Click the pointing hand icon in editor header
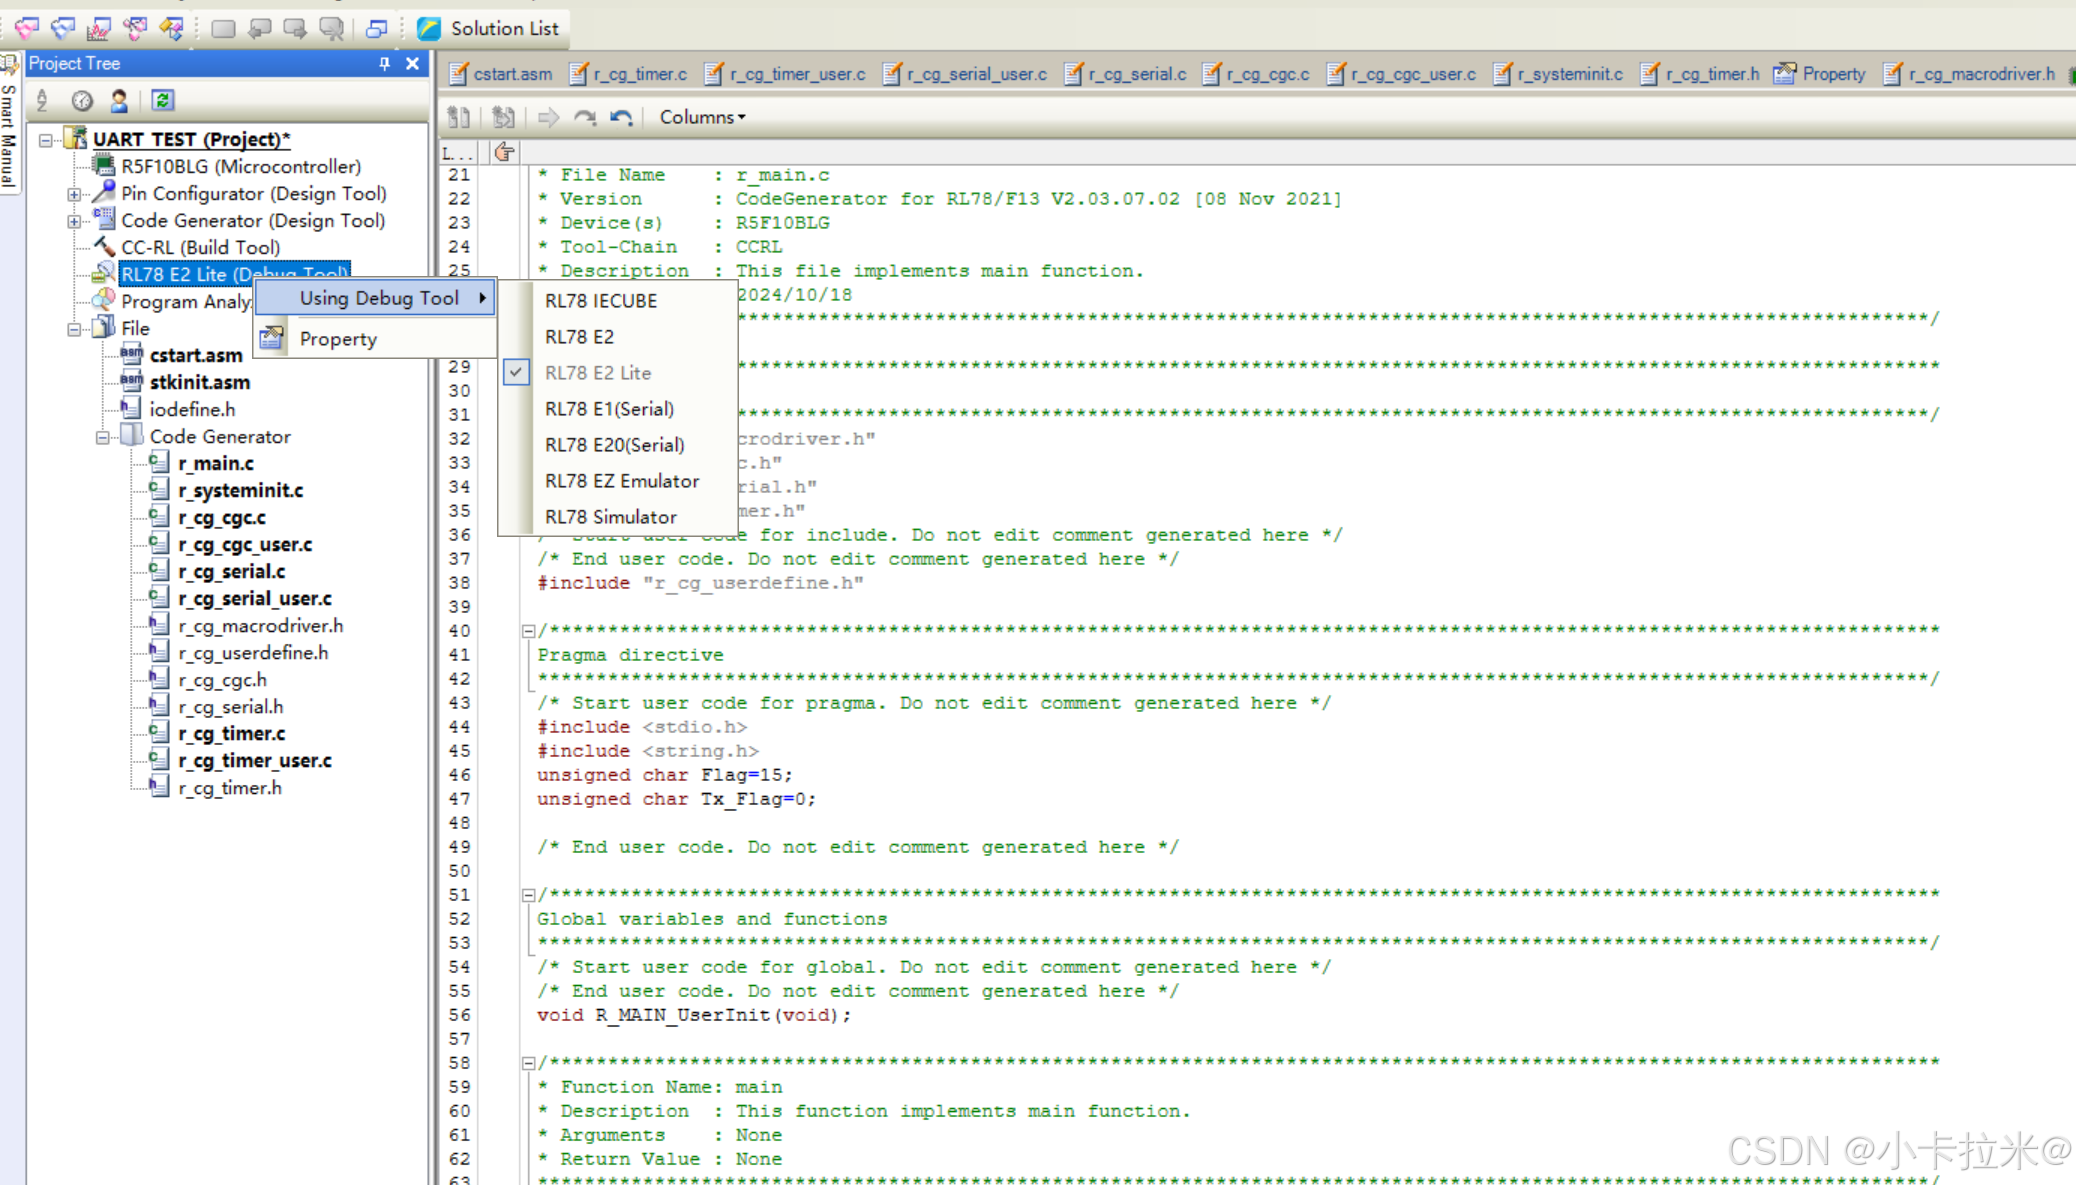 505,152
